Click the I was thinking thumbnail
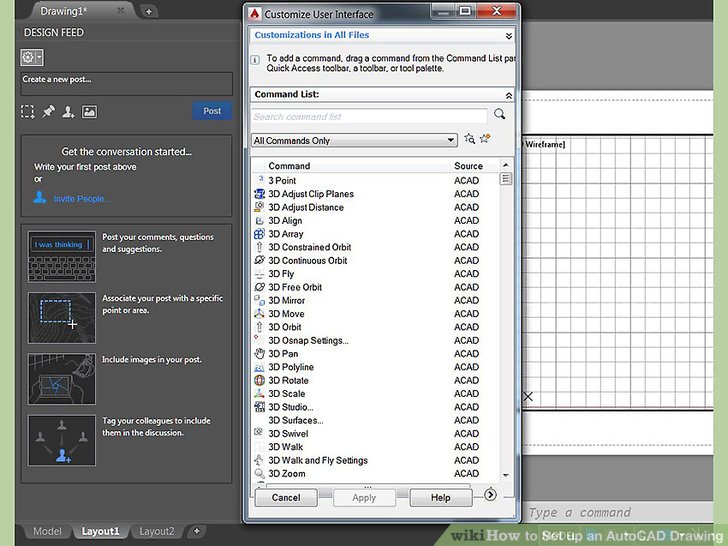This screenshot has width=728, height=546. tap(62, 257)
